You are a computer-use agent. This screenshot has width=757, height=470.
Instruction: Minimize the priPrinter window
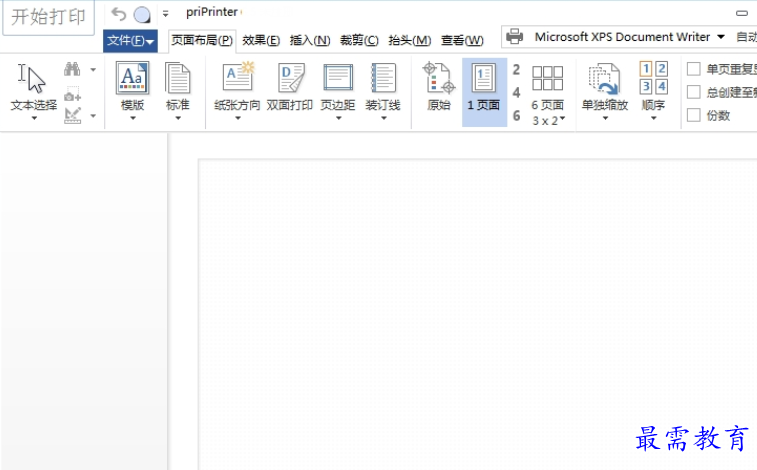(742, 13)
